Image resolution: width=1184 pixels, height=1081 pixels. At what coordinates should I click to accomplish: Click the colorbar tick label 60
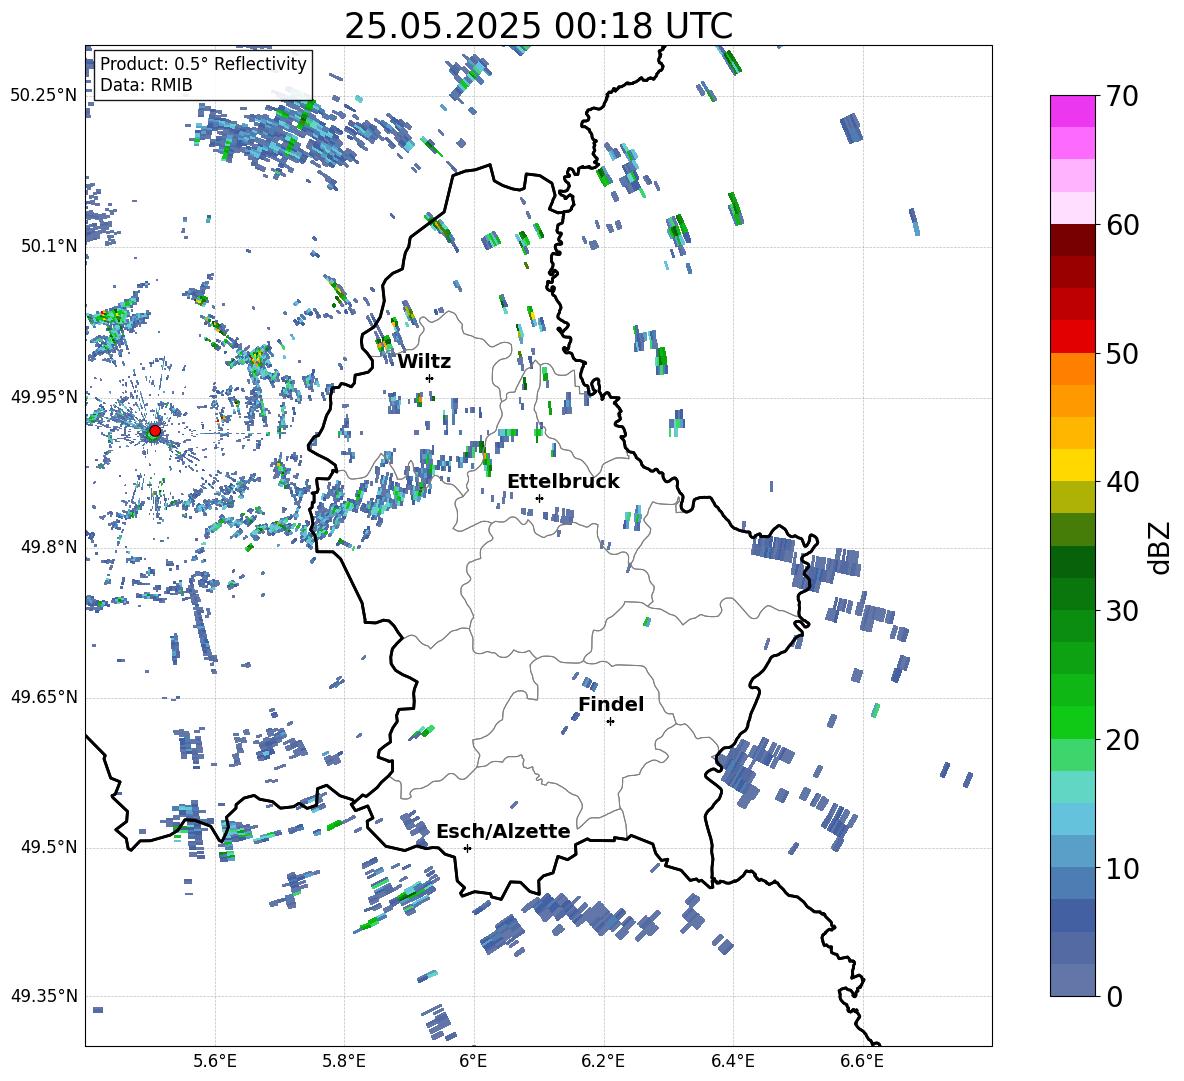[1122, 225]
